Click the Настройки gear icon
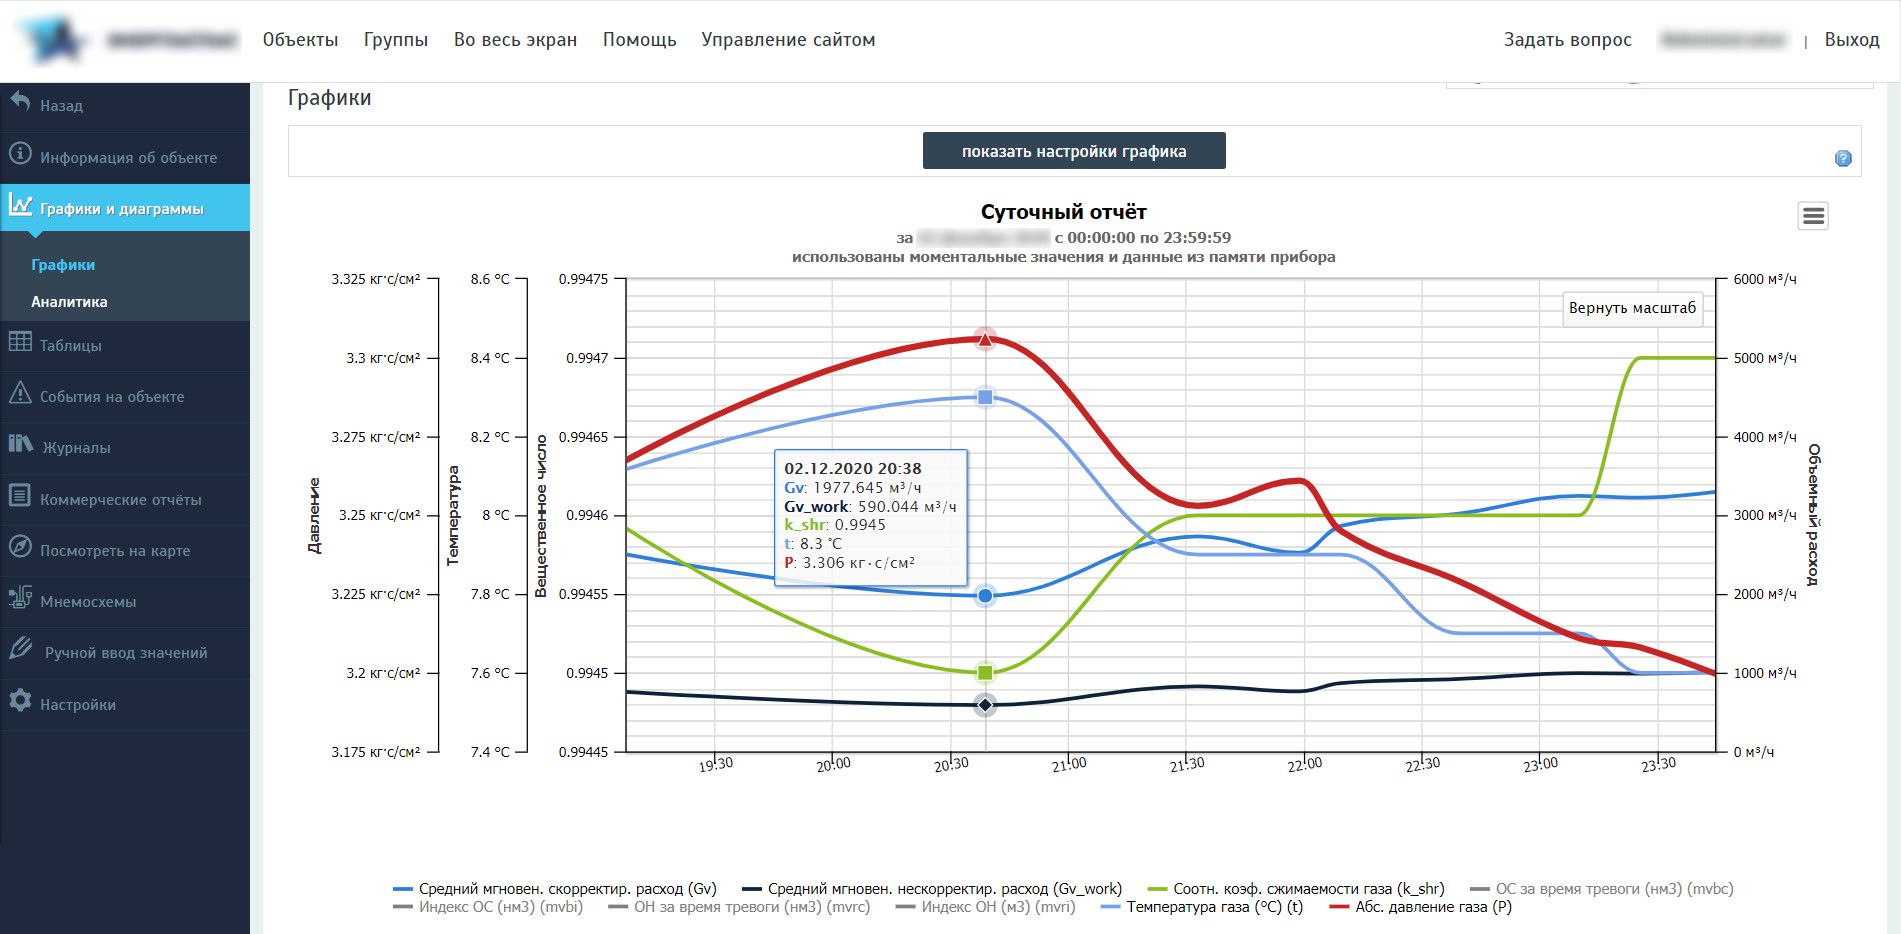 (20, 702)
